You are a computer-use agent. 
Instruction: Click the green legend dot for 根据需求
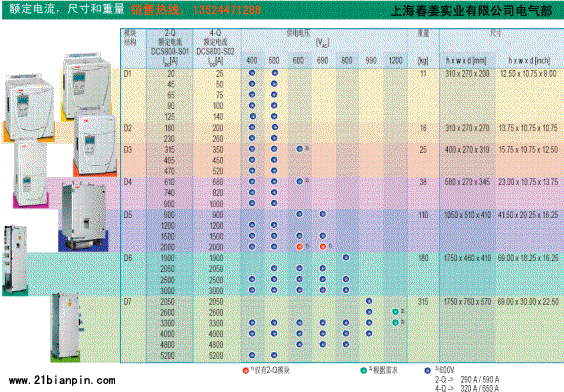tap(364, 370)
